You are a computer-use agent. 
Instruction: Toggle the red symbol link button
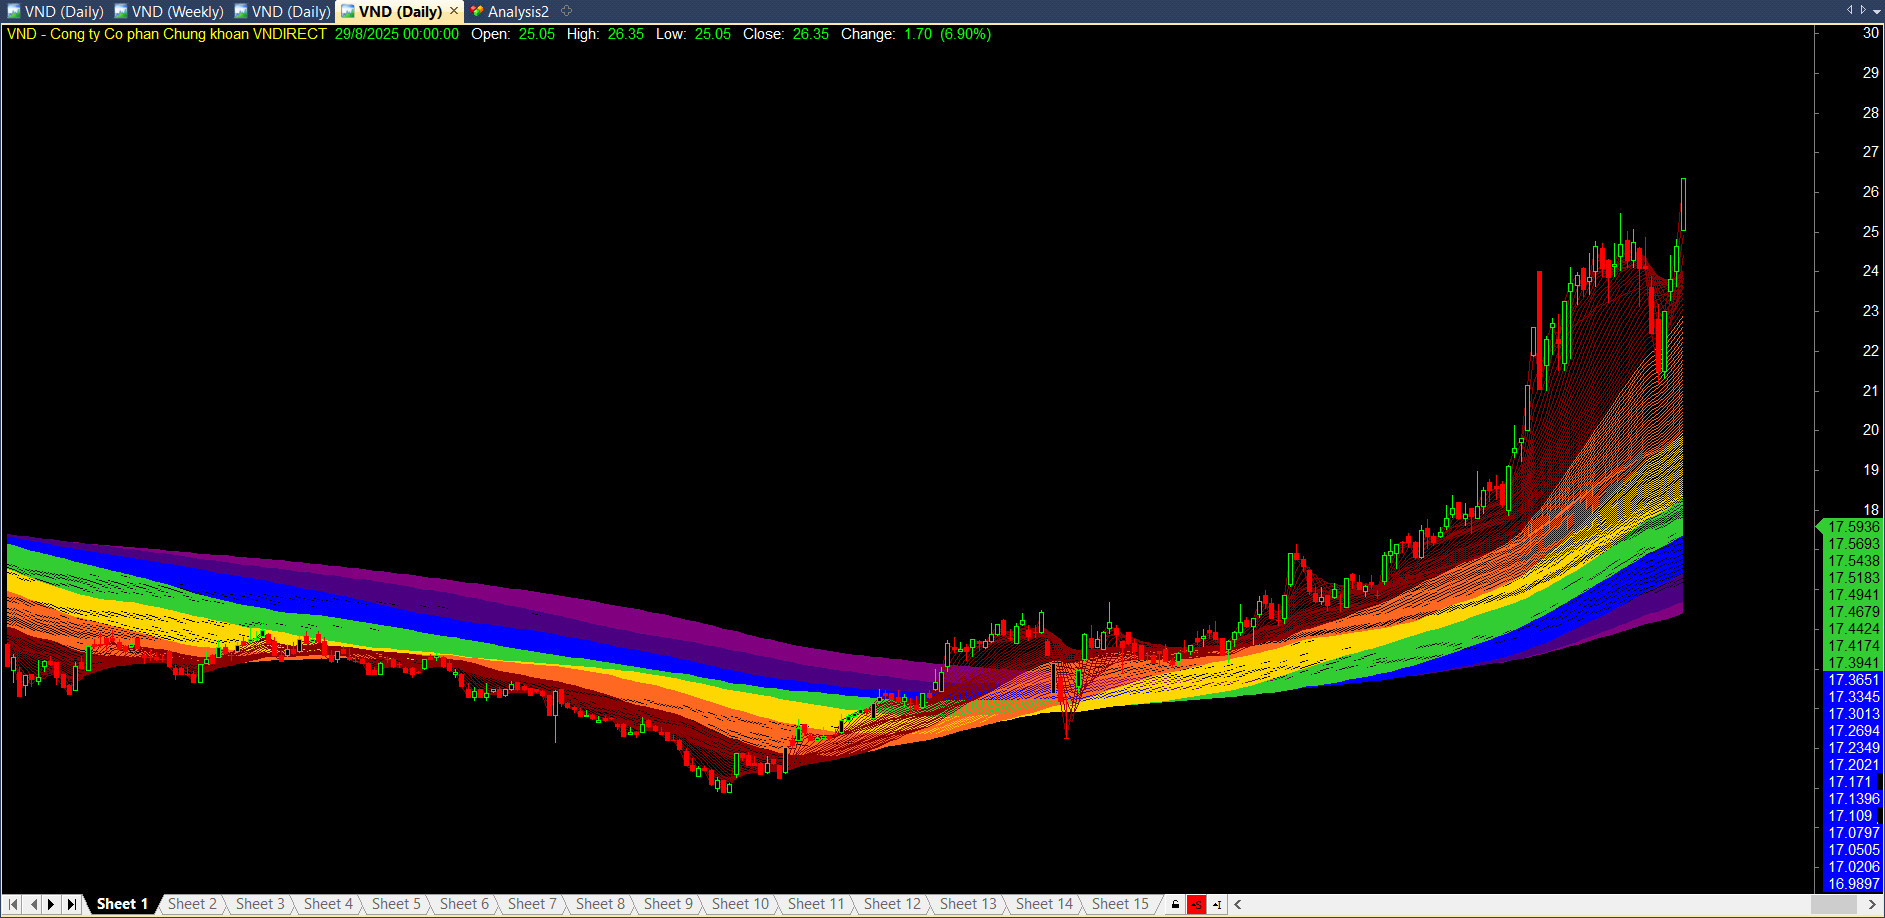(1196, 905)
